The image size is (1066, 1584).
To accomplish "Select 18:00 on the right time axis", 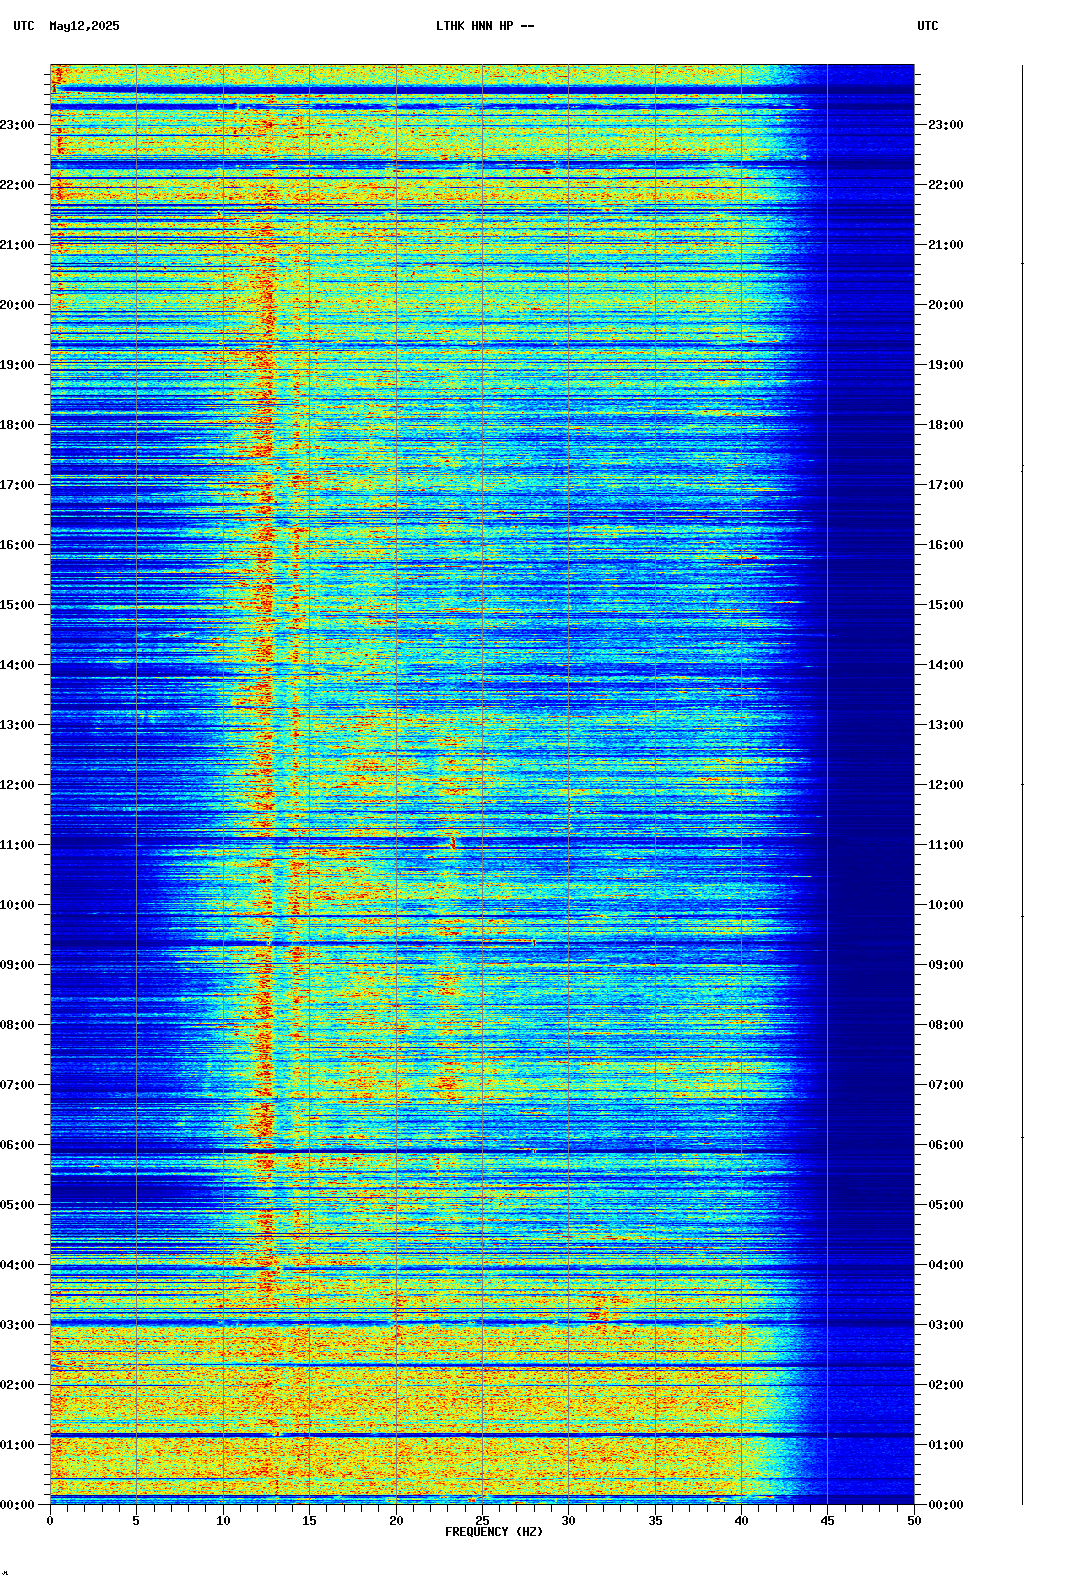I will coord(946,425).
